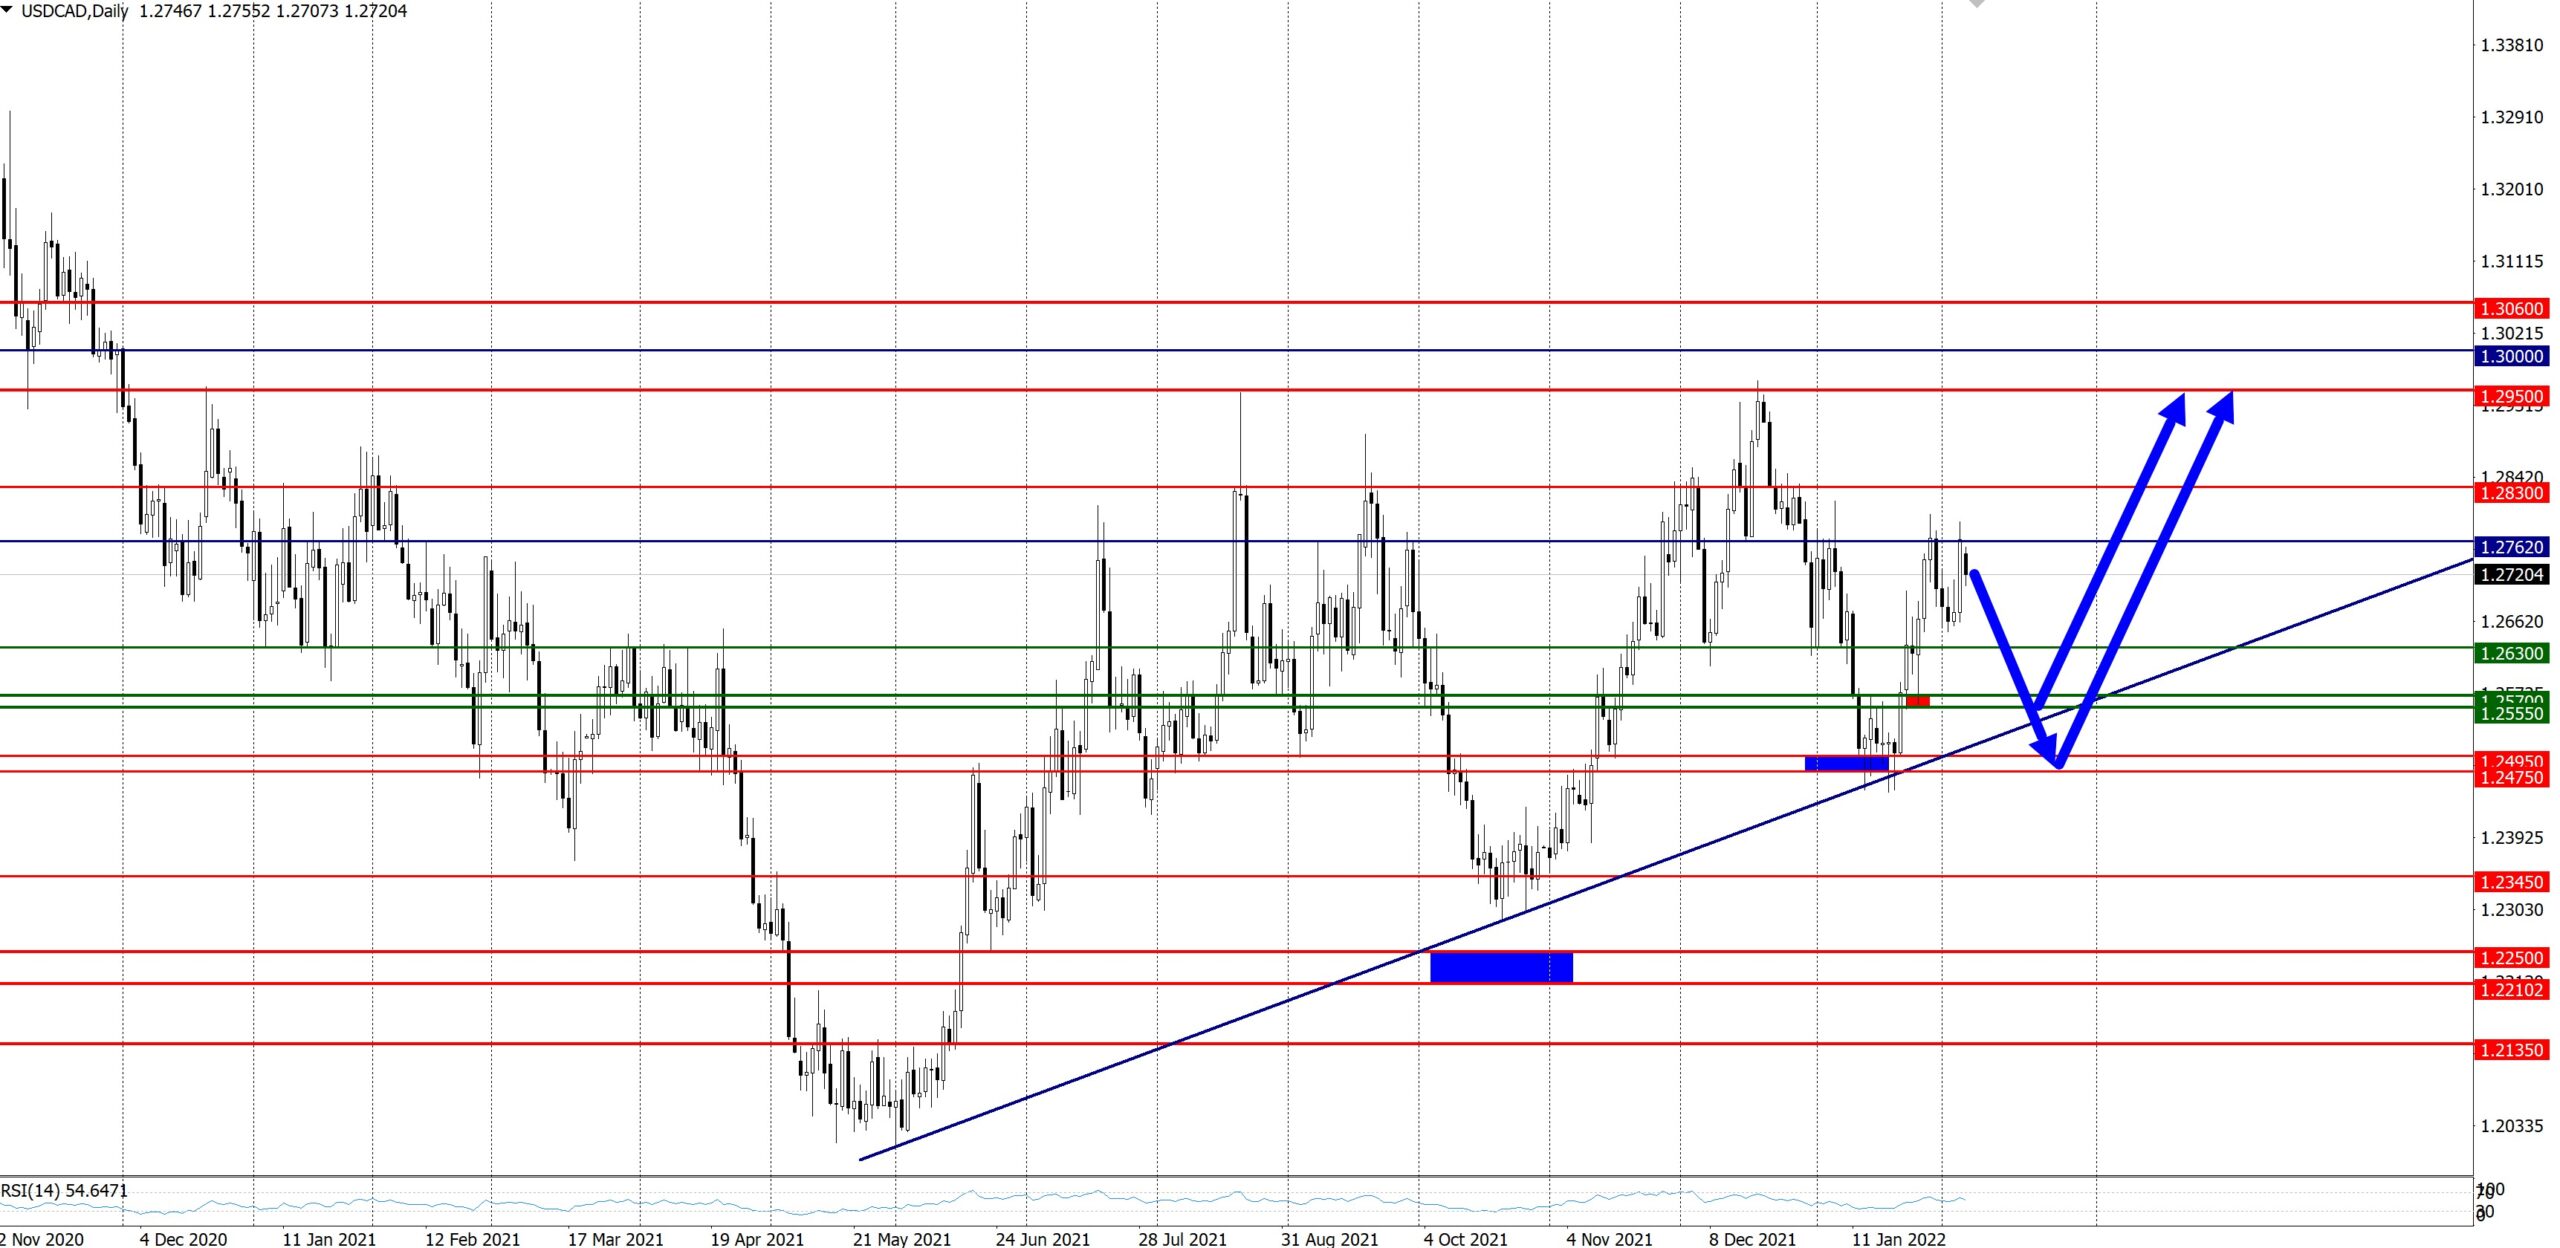Click the USDCAD,Daily chart title
Image resolution: width=2560 pixels, height=1248 pixels.
point(75,11)
